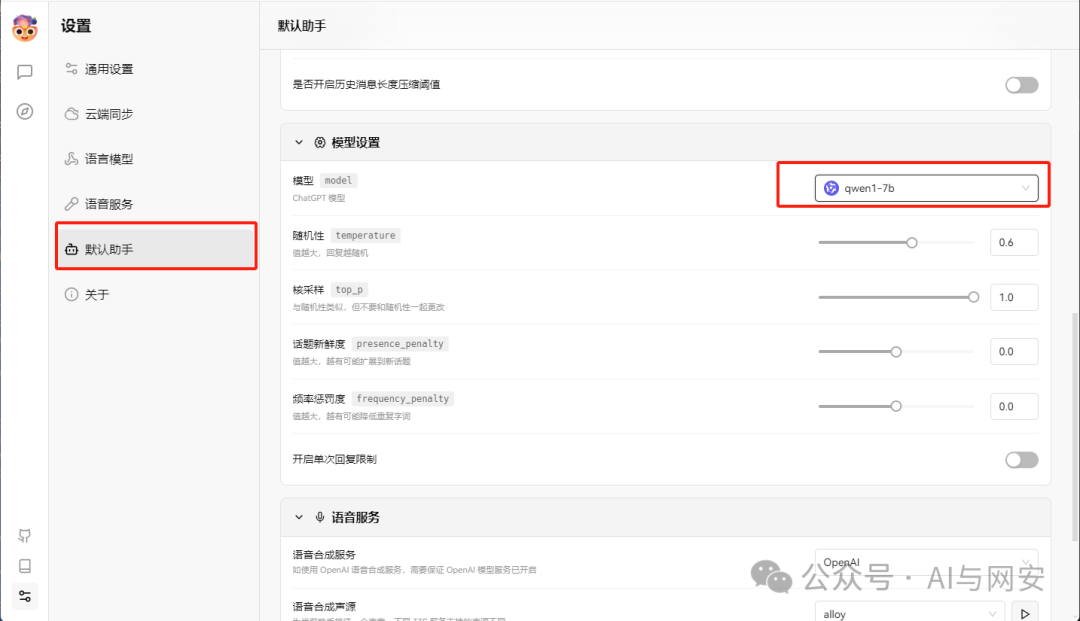
Task: Click the 默认助手 page title
Action: pos(302,26)
